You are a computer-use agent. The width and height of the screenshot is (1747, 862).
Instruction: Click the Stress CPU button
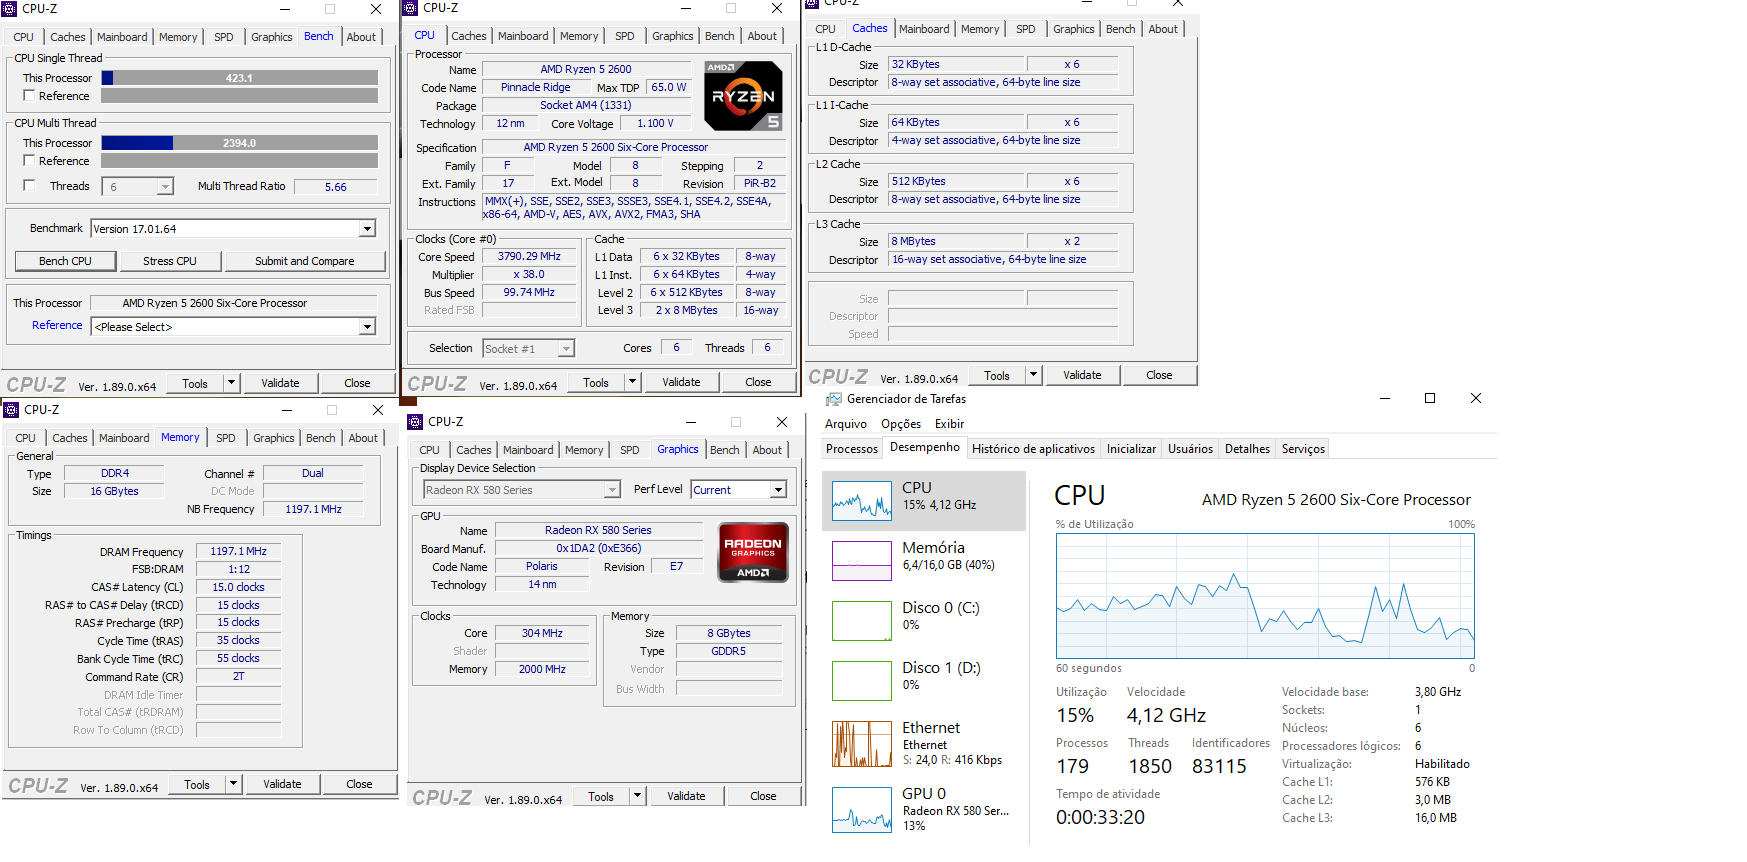(170, 261)
